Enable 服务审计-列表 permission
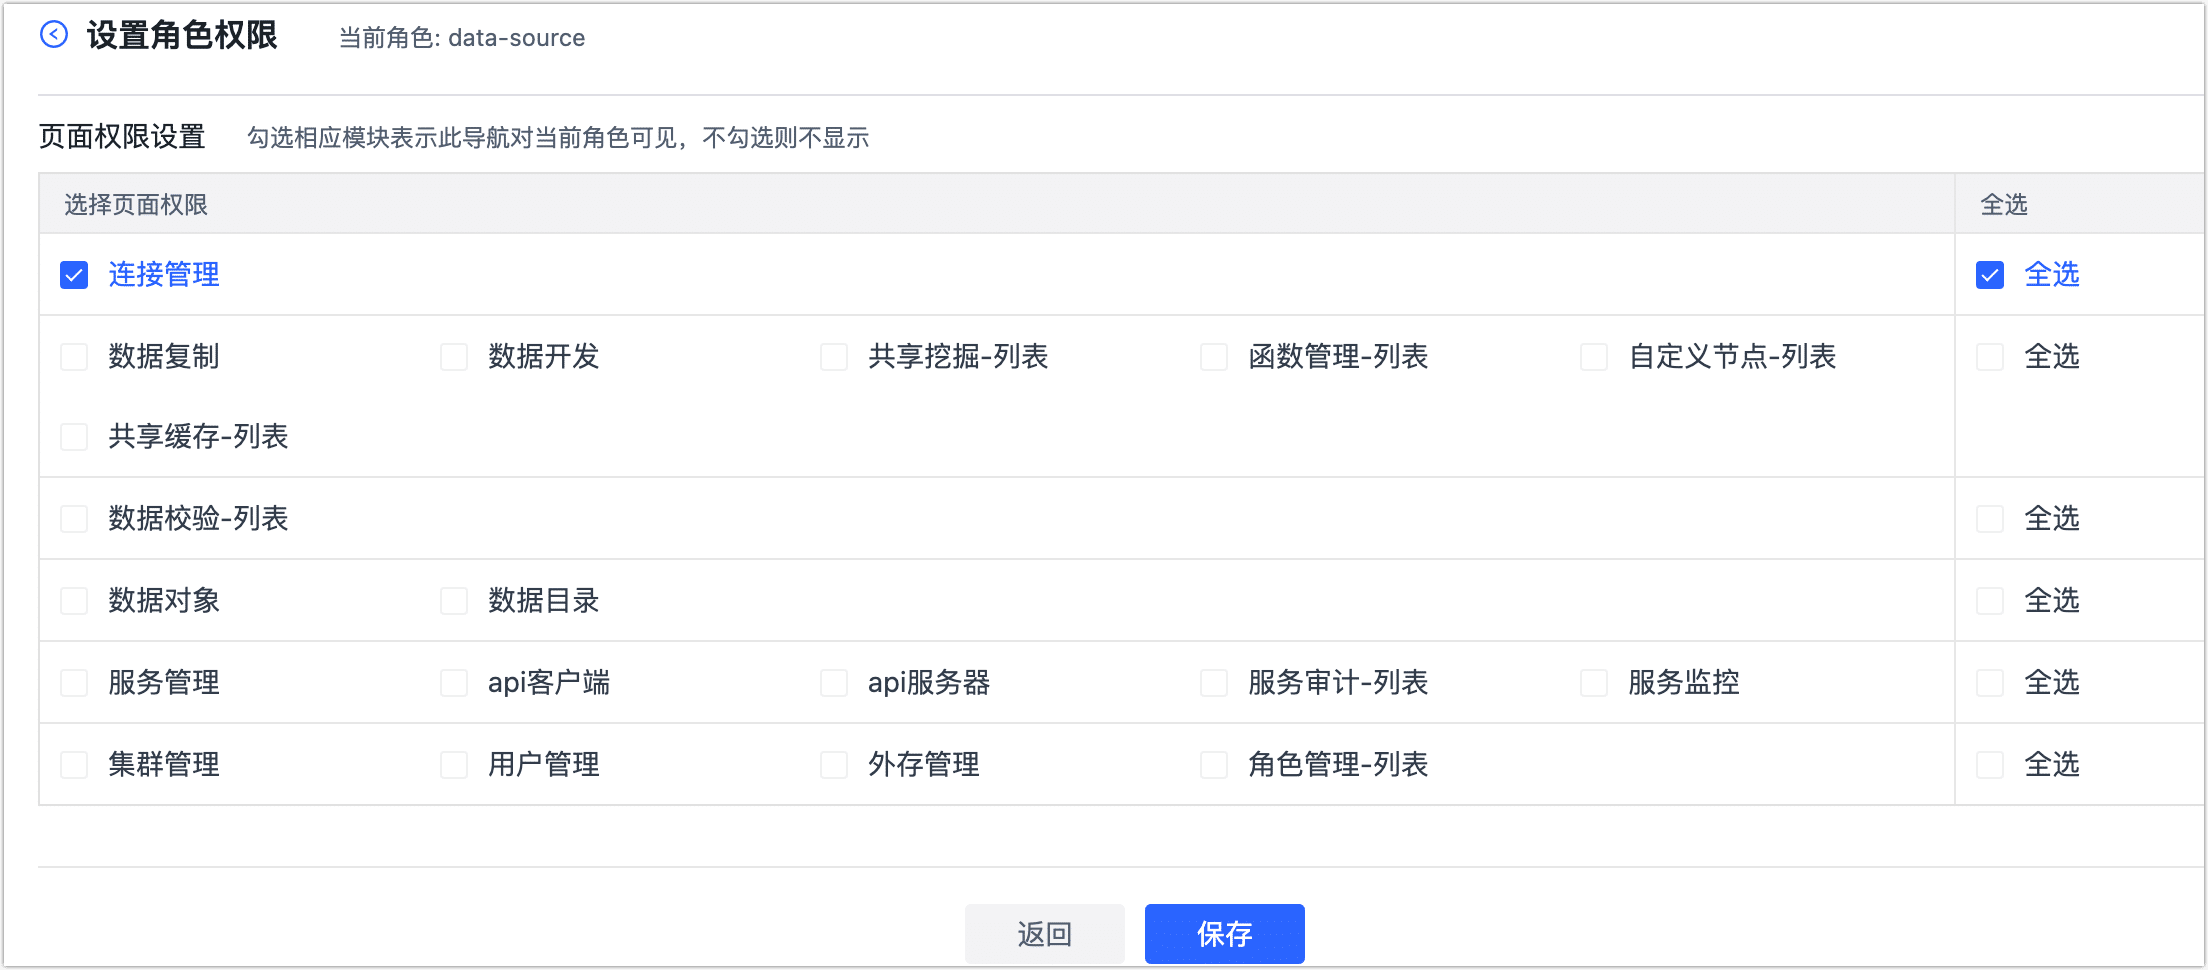 (x=1213, y=682)
